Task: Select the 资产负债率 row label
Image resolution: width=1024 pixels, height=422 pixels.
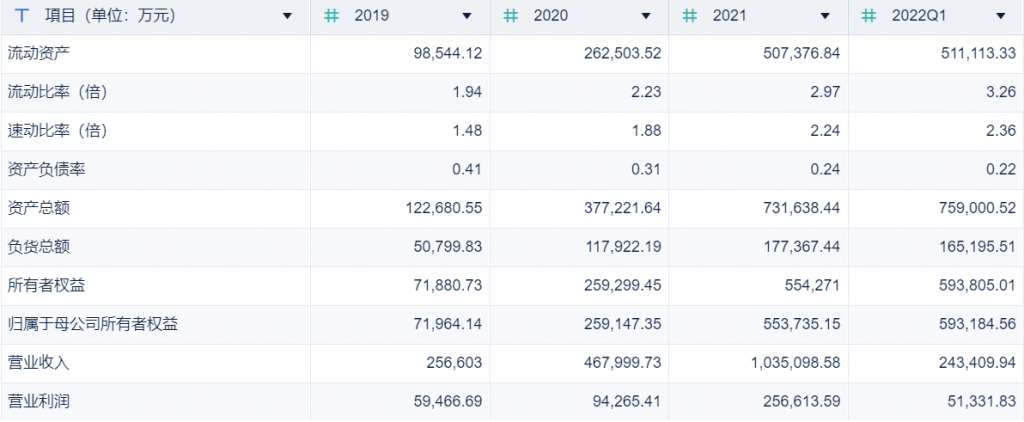Action: (46, 170)
